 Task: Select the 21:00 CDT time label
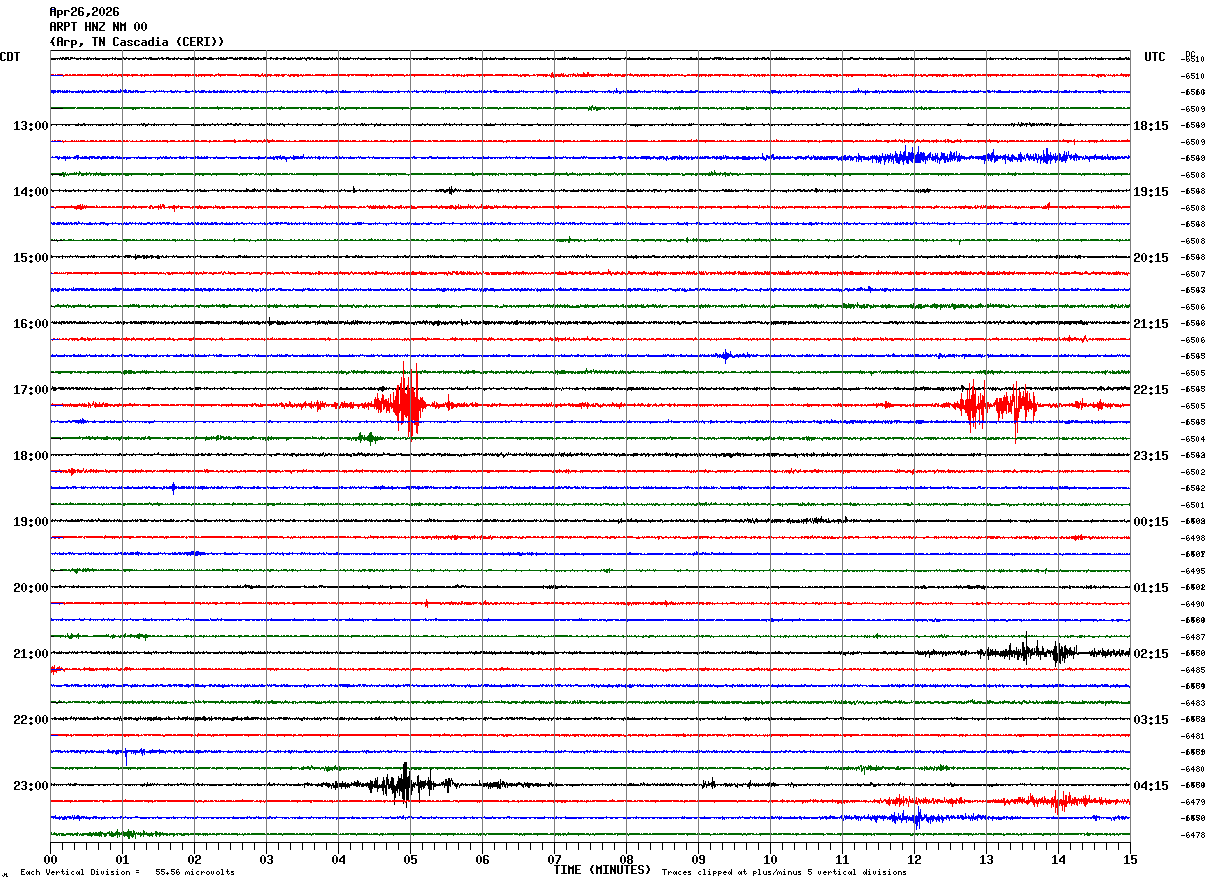click(x=30, y=654)
